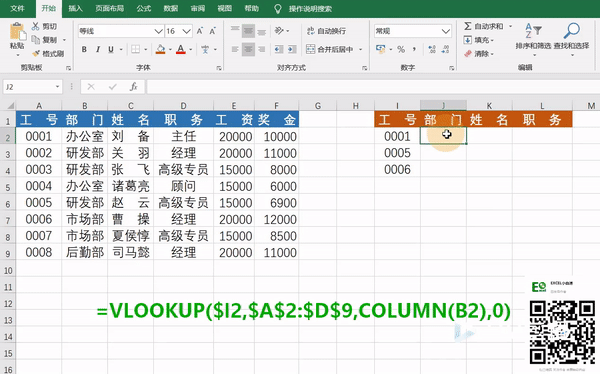Open the font size dropdown
This screenshot has width=600, height=374.
(187, 31)
